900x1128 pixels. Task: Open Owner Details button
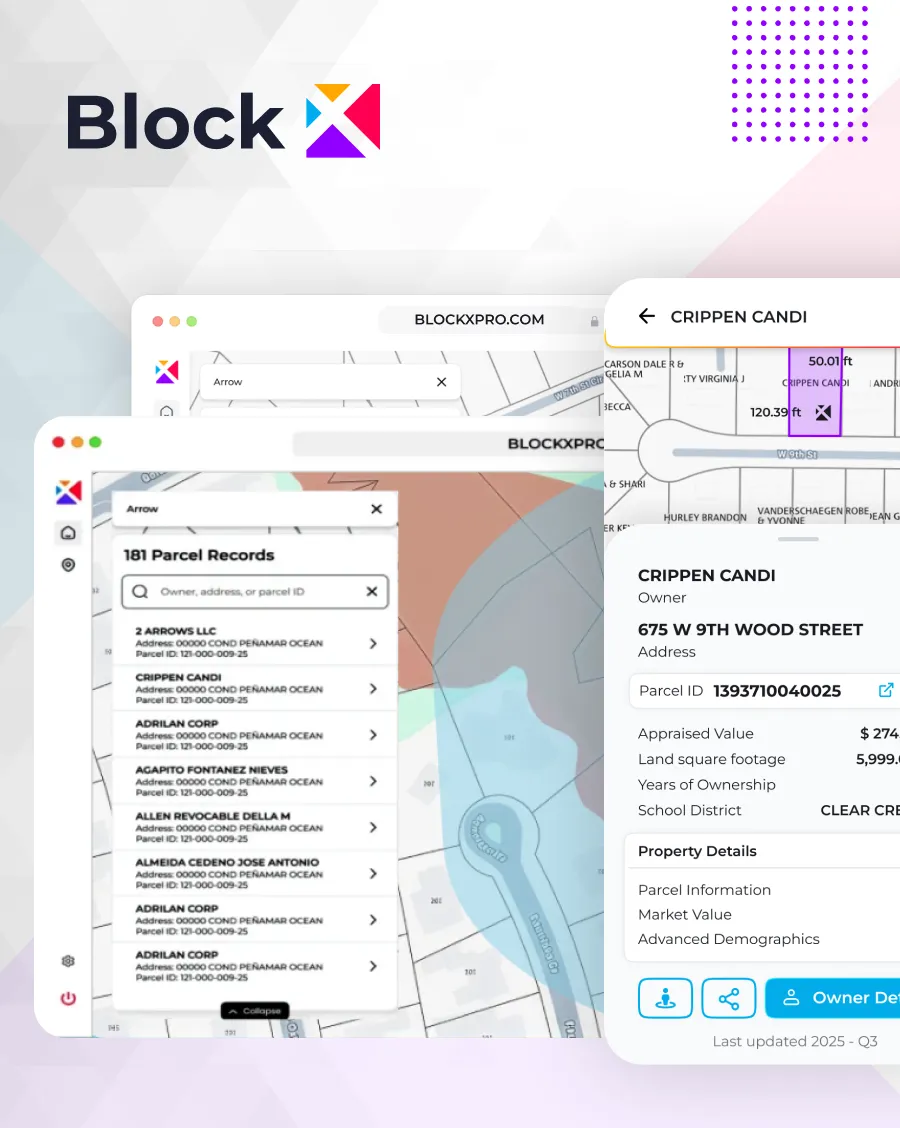(832, 998)
